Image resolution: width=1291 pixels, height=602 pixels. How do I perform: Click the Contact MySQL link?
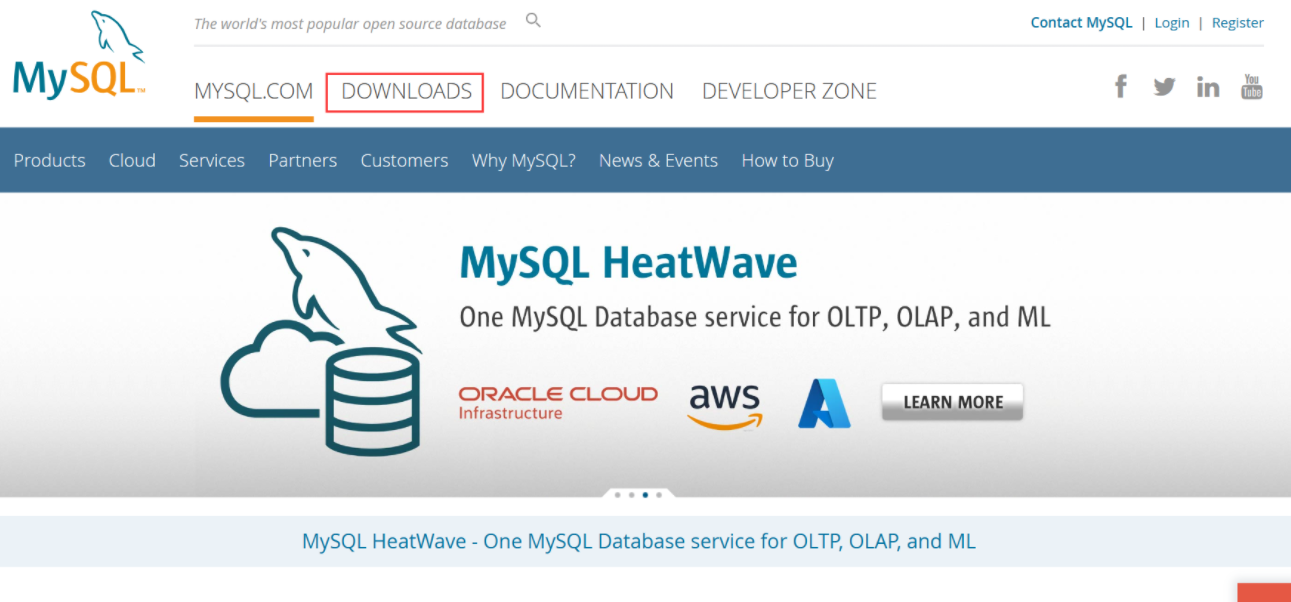pos(1081,22)
